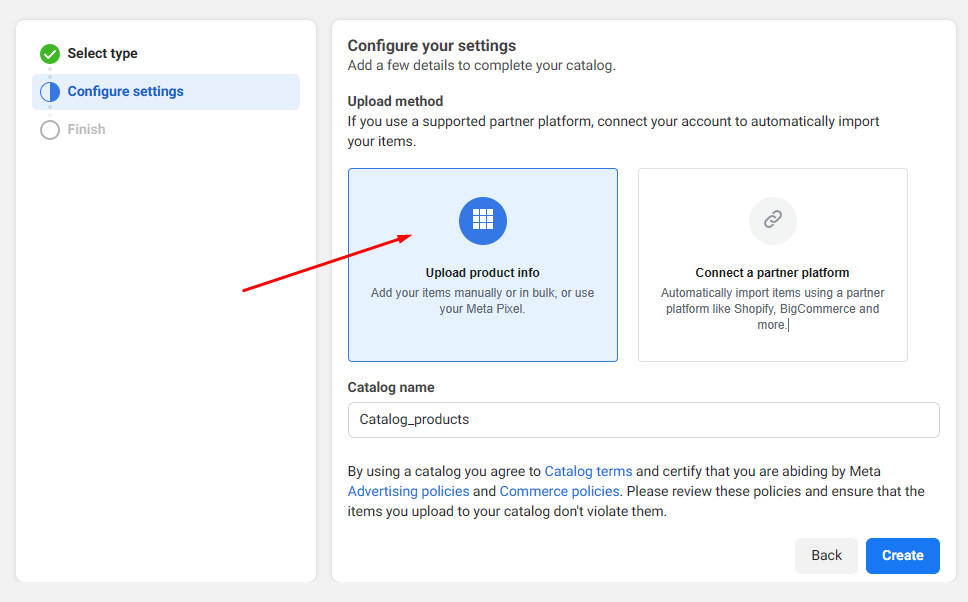This screenshot has height=602, width=968.
Task: Click the blue Create button
Action: click(x=902, y=556)
